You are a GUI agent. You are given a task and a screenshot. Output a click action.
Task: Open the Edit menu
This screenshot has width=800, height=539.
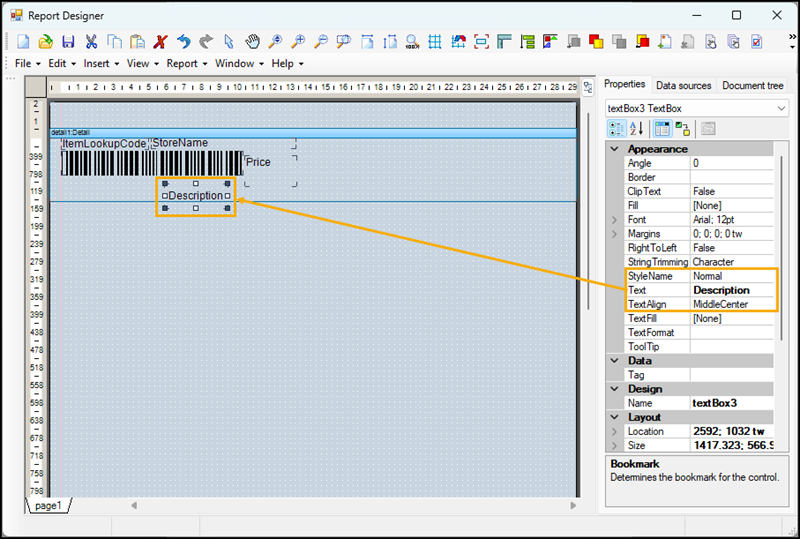pos(62,64)
